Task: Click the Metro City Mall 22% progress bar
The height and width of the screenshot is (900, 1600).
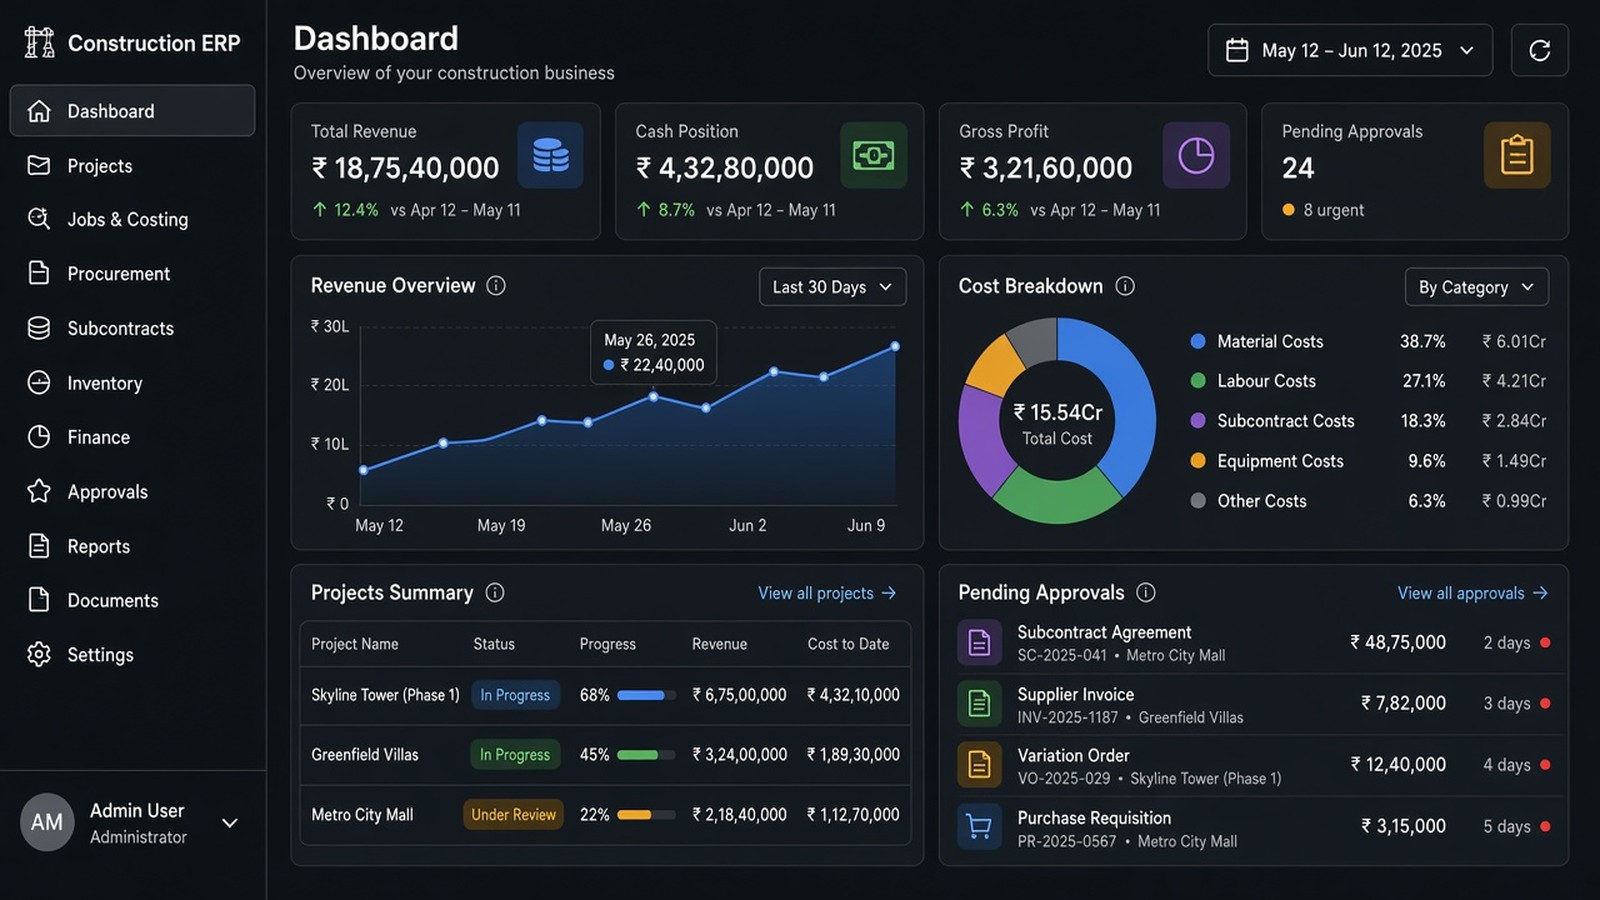Action: (646, 815)
